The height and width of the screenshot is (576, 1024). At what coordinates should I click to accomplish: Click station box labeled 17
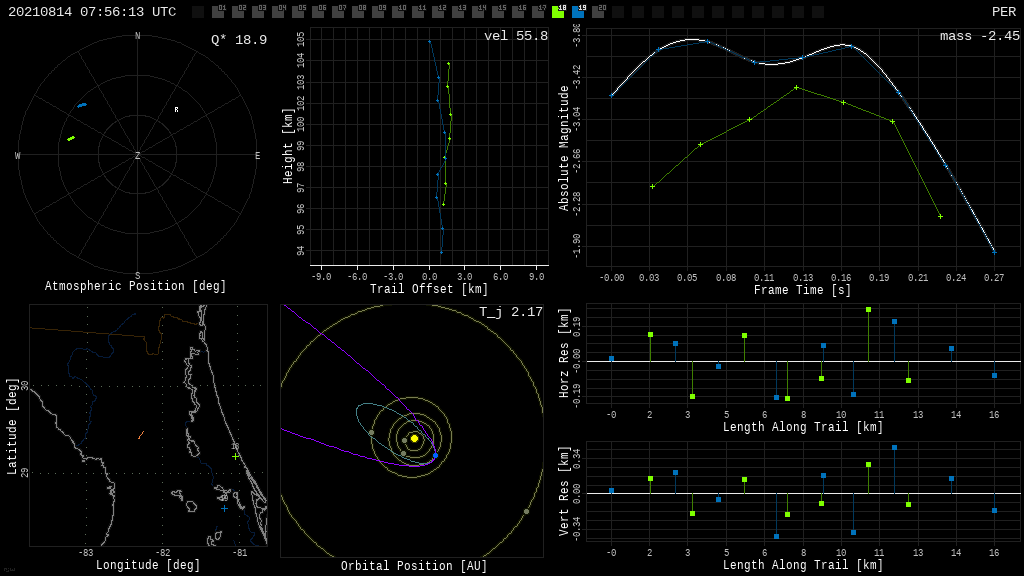coord(539,11)
